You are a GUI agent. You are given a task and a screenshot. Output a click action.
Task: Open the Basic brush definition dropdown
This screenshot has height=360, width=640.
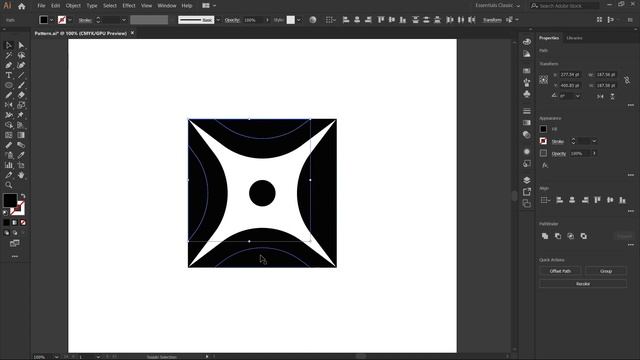pos(218,20)
